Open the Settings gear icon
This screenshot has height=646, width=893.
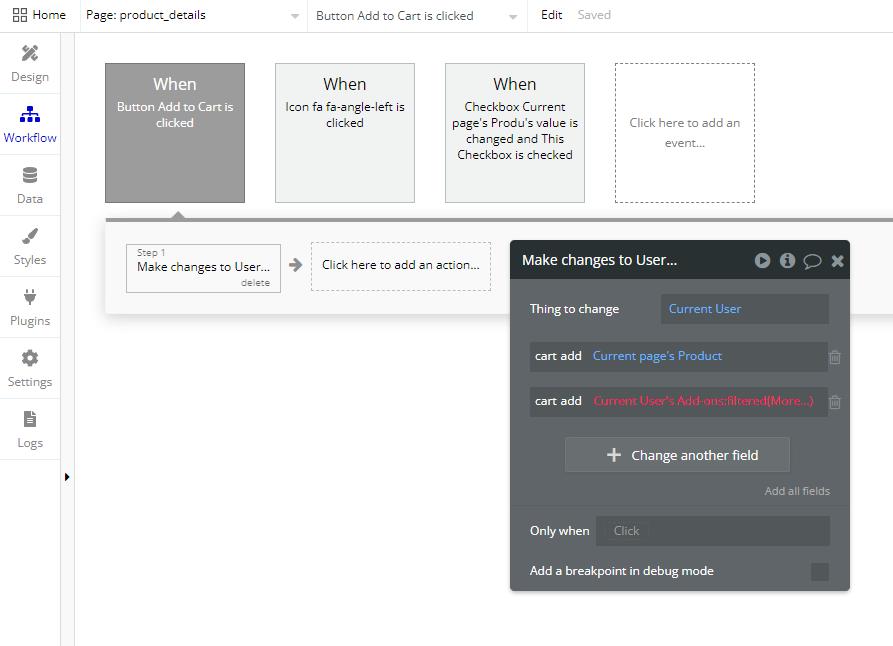pos(30,358)
